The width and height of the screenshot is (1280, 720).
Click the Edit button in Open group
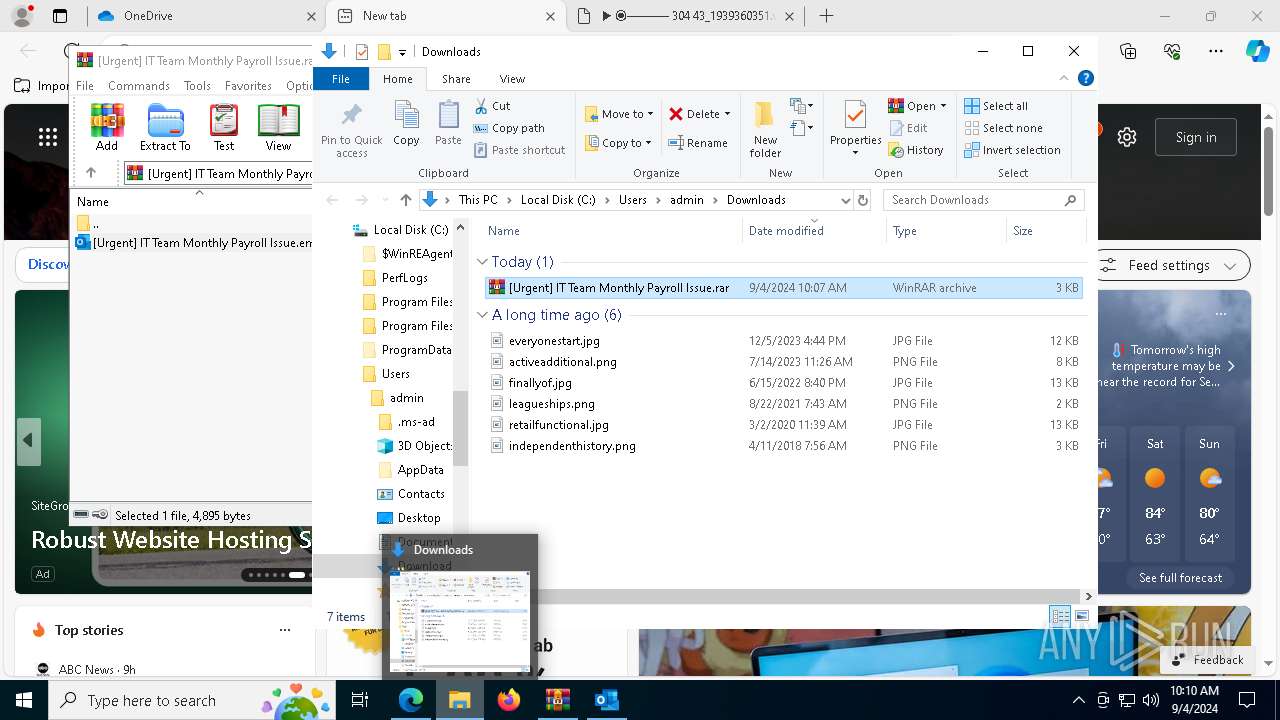(x=908, y=128)
